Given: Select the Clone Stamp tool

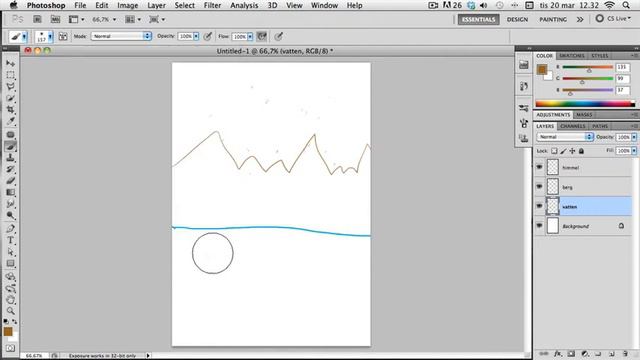Looking at the screenshot, I should [11, 158].
